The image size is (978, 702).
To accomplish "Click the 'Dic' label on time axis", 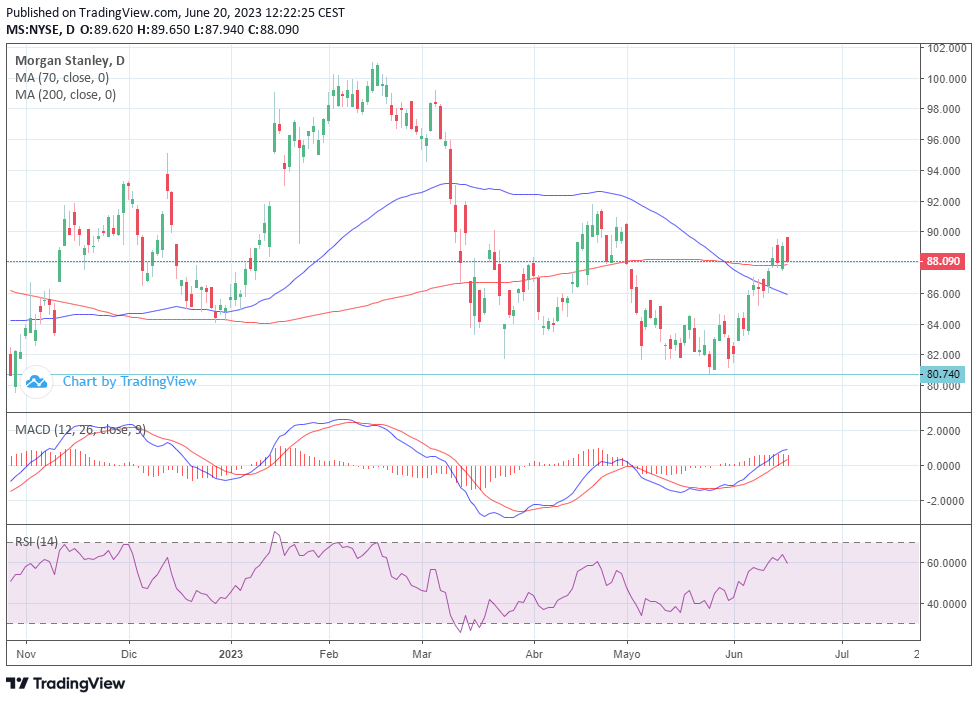I will 128,654.
